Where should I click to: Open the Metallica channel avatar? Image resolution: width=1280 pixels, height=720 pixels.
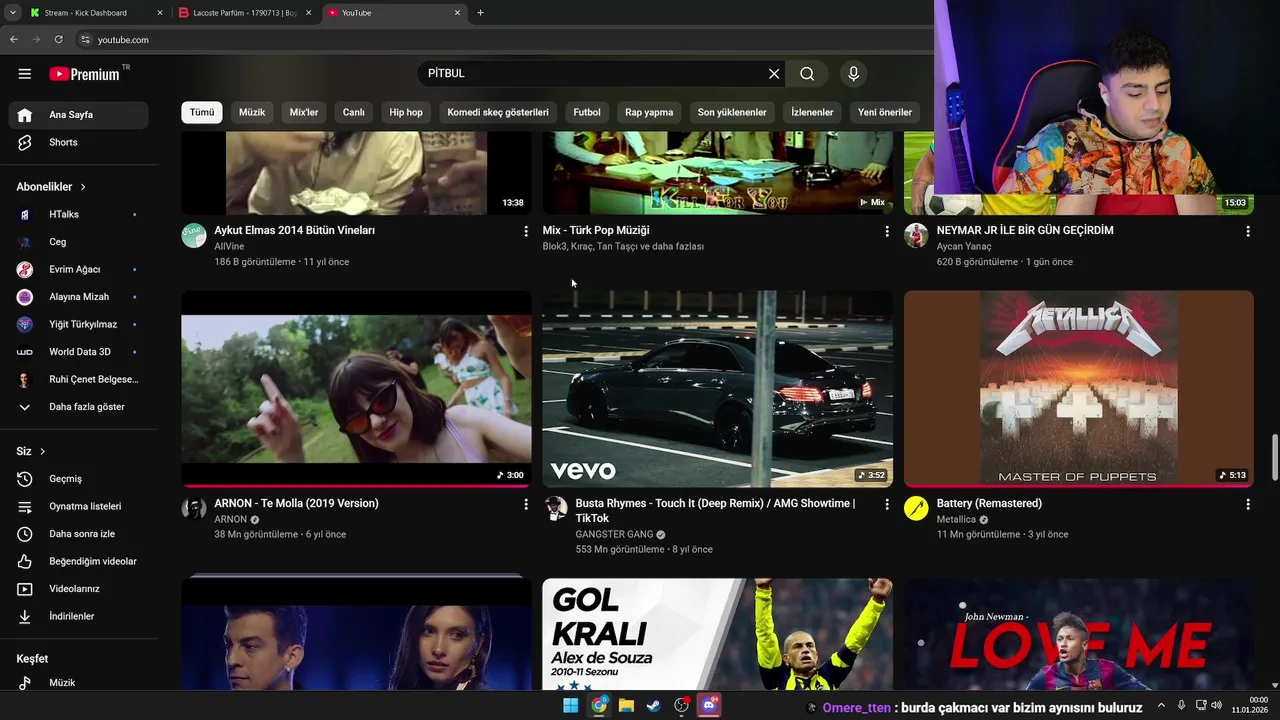(x=916, y=508)
